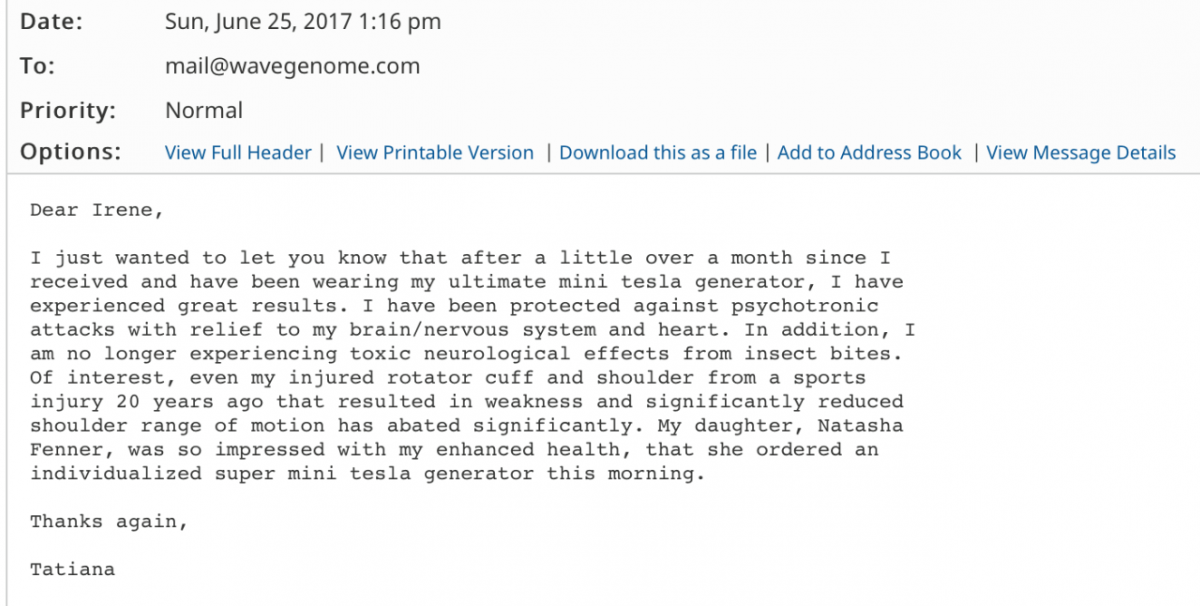Click the date Sun, June 25, 2017
This screenshot has width=1200, height=606.
coord(263,22)
